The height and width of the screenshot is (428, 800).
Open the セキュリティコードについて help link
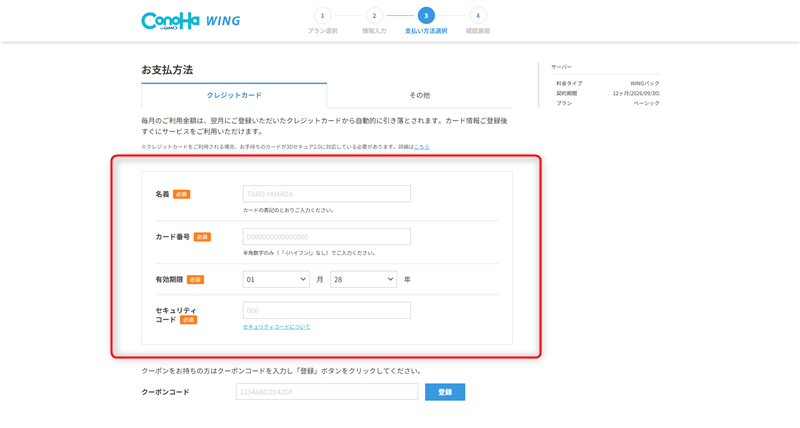pos(276,327)
